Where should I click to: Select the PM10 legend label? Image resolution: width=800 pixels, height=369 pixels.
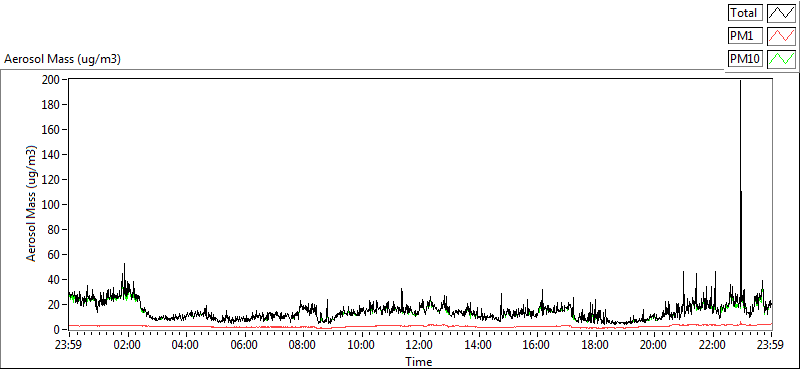[745, 59]
